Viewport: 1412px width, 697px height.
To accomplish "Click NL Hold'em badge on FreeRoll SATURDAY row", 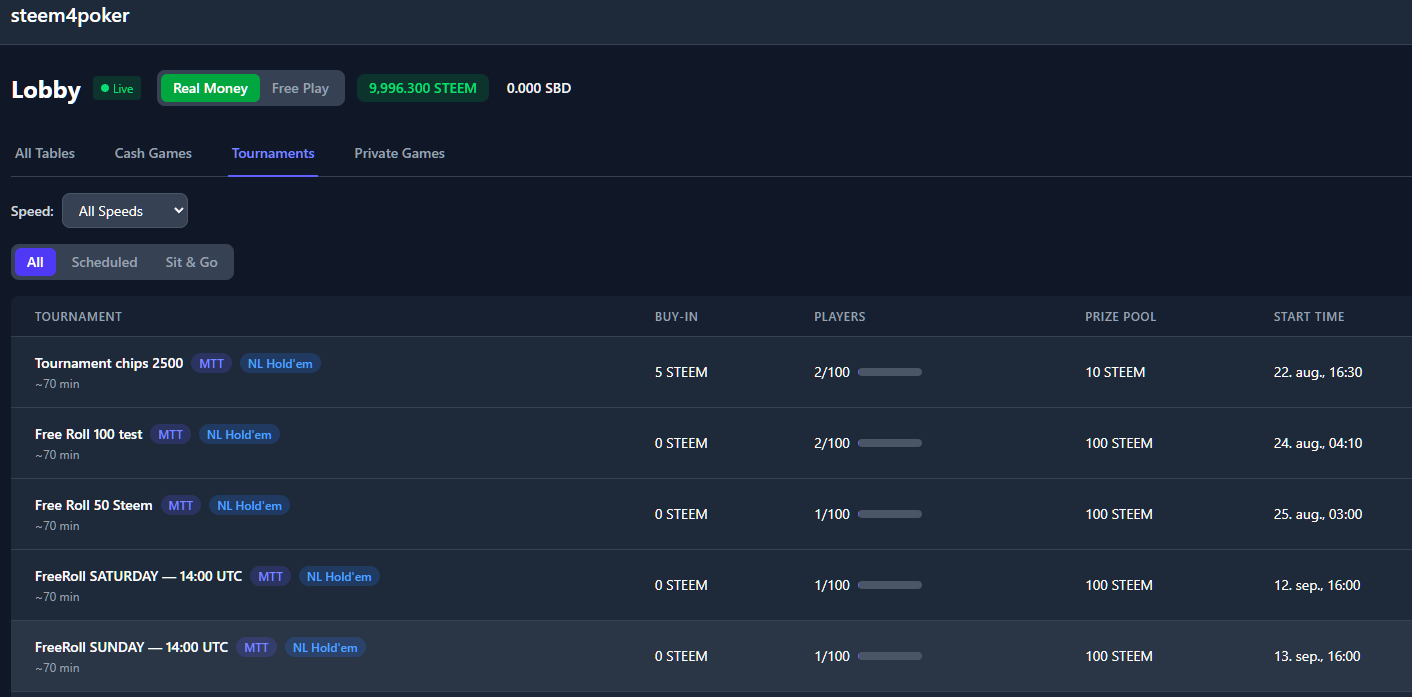I will click(339, 576).
